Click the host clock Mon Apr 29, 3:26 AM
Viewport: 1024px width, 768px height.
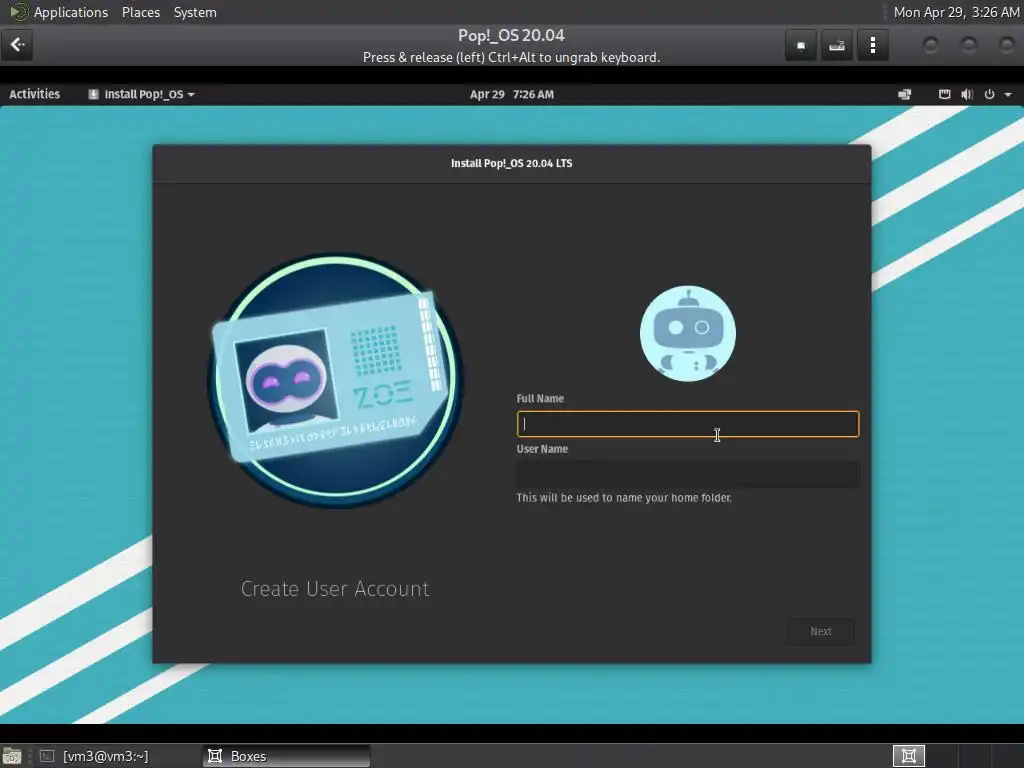coord(956,12)
